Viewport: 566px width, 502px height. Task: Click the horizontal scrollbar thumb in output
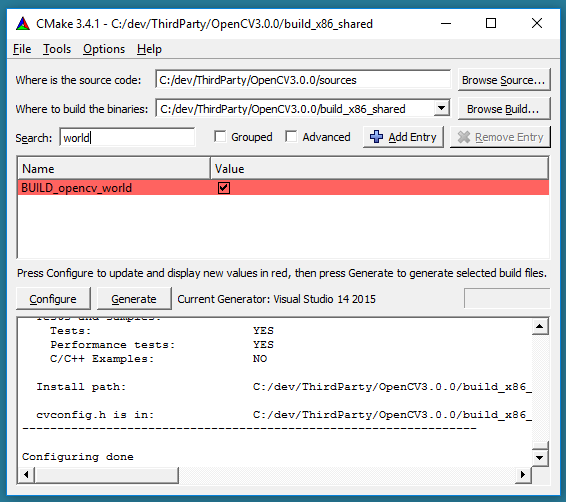pyautogui.click(x=106, y=475)
